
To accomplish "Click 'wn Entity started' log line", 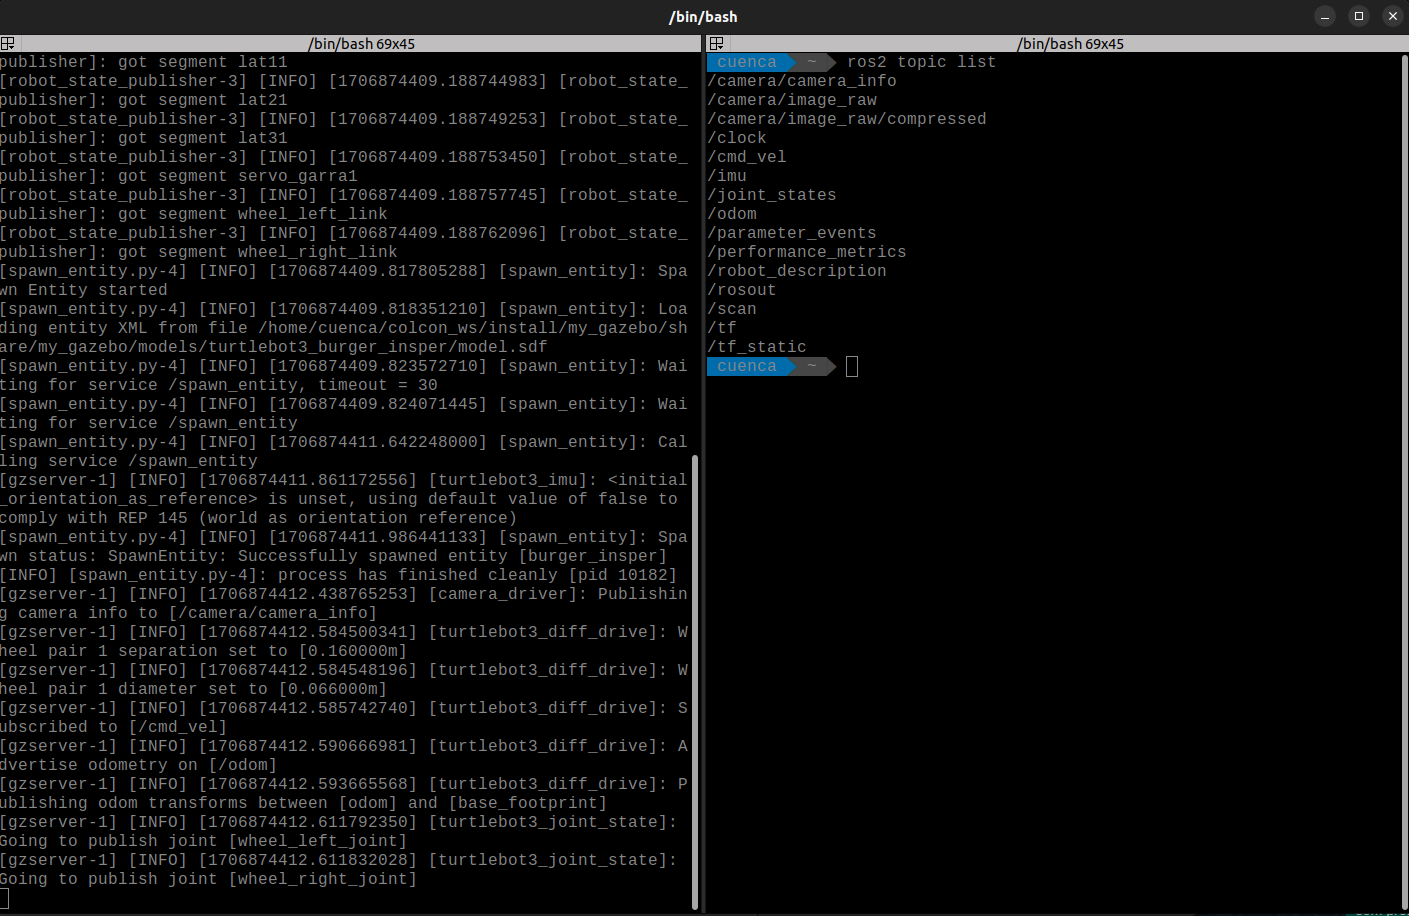I will click(84, 290).
